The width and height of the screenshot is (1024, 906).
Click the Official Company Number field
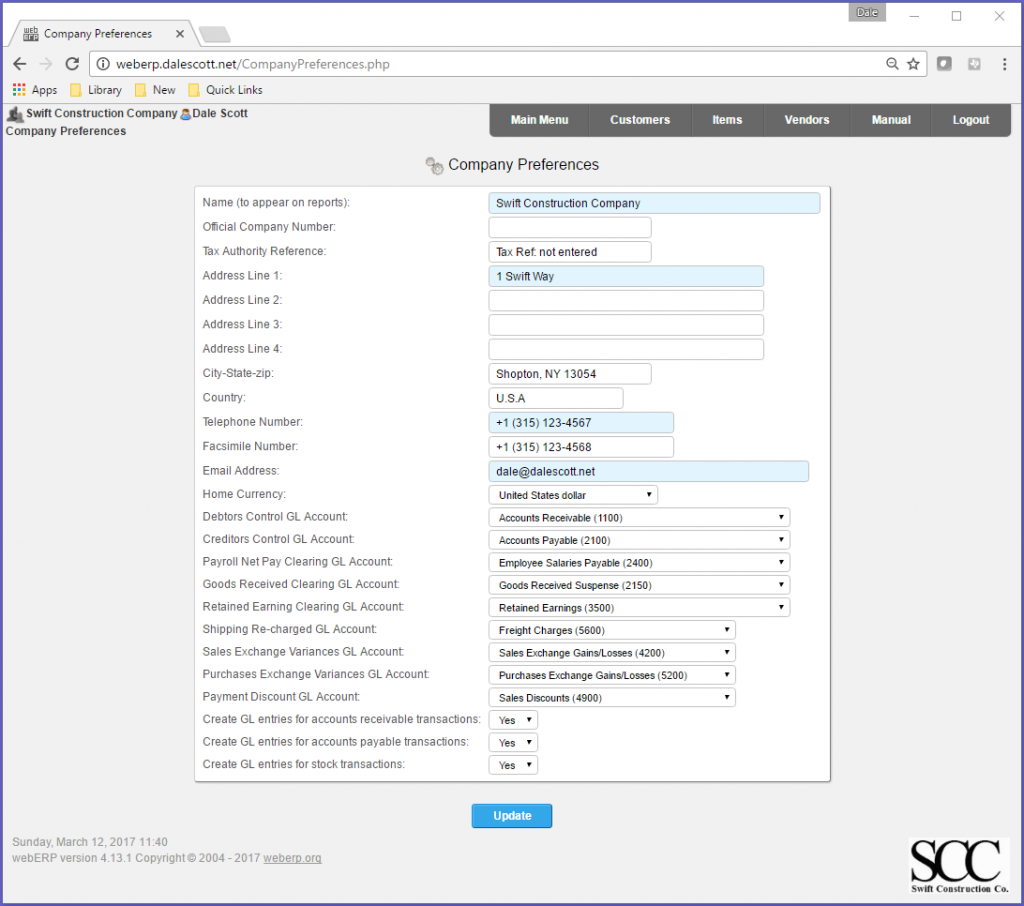(570, 227)
